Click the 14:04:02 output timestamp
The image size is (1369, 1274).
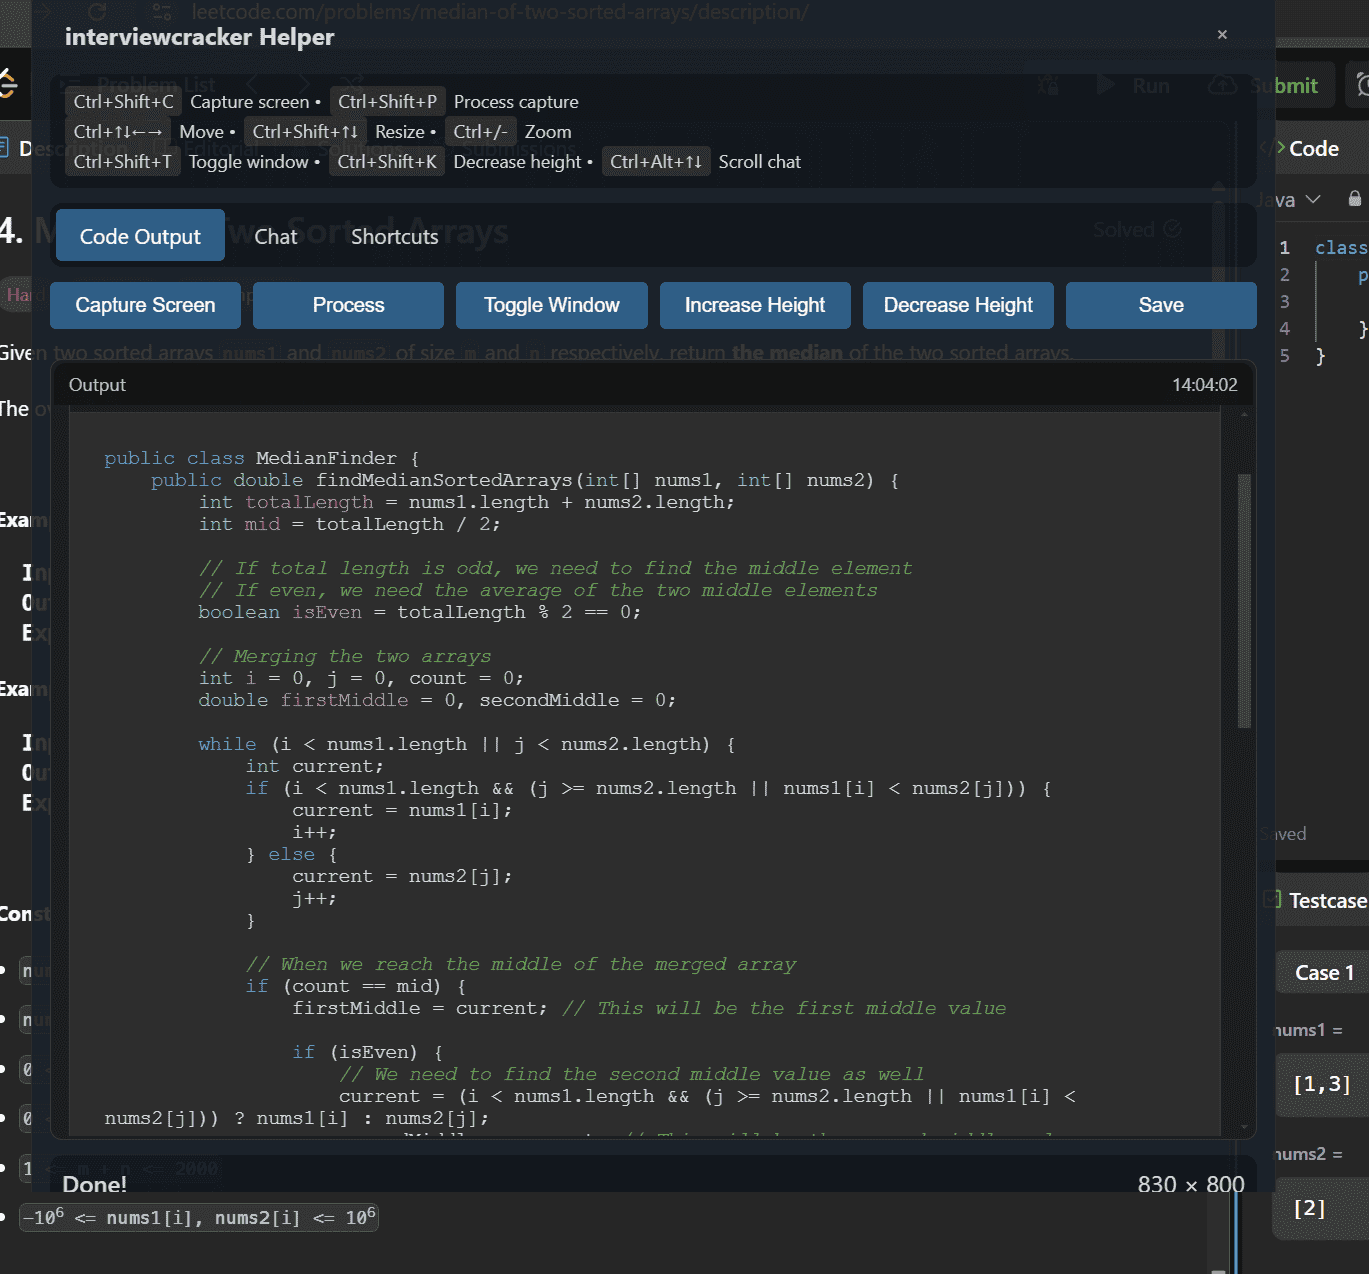1205,385
